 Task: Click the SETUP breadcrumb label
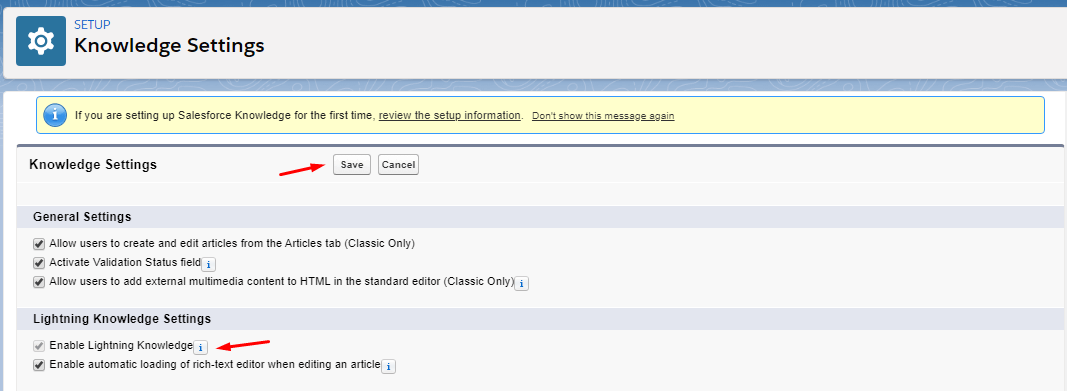(x=92, y=25)
